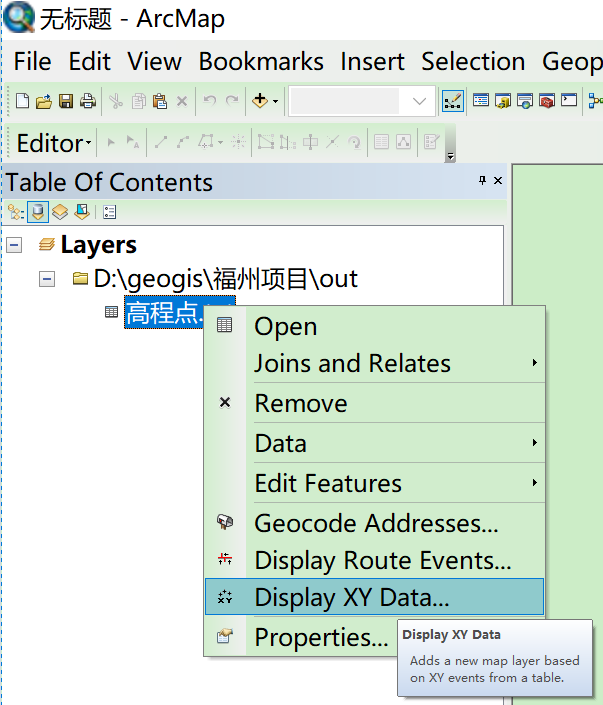Switch to List By Drawing Order
This screenshot has width=603, height=705.
(16, 212)
